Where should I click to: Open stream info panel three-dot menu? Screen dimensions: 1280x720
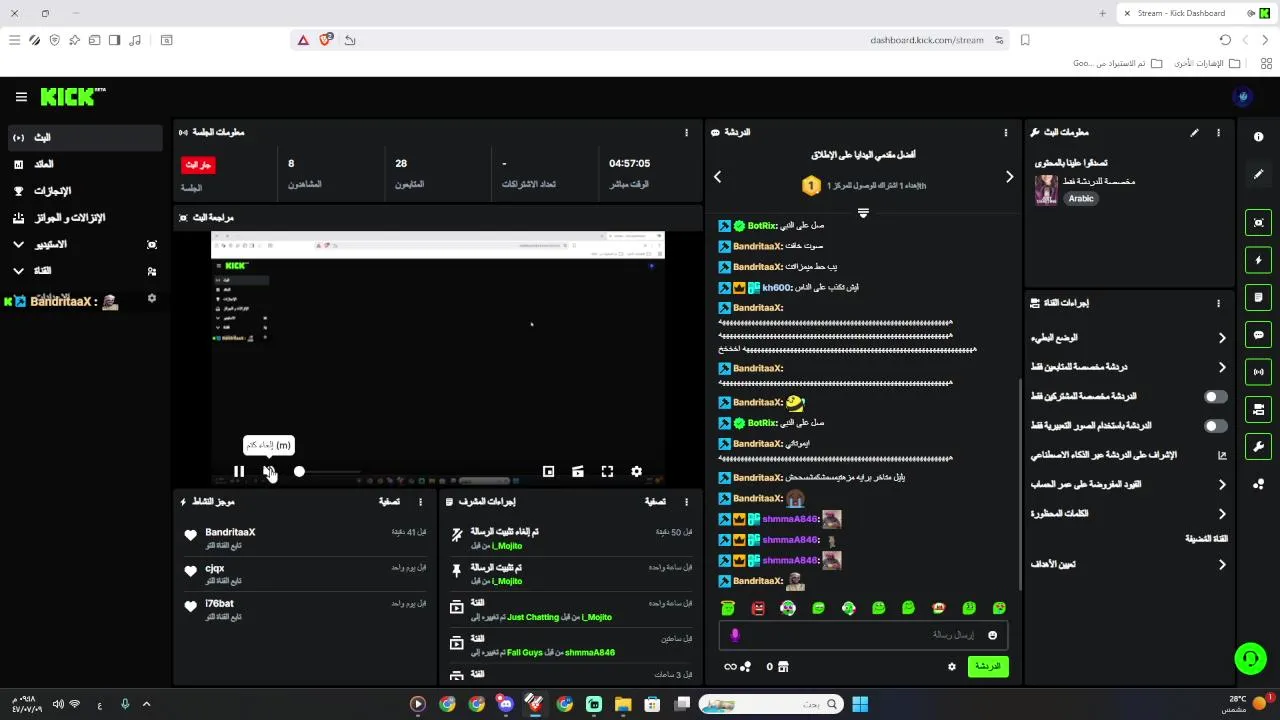[1218, 132]
